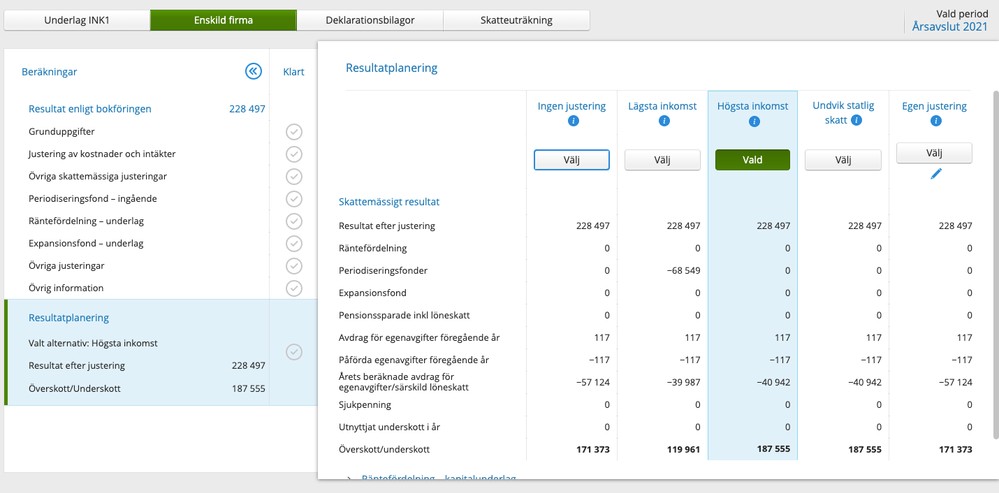Click info icon under Högsta inkomst
999x493 pixels.
click(x=753, y=122)
